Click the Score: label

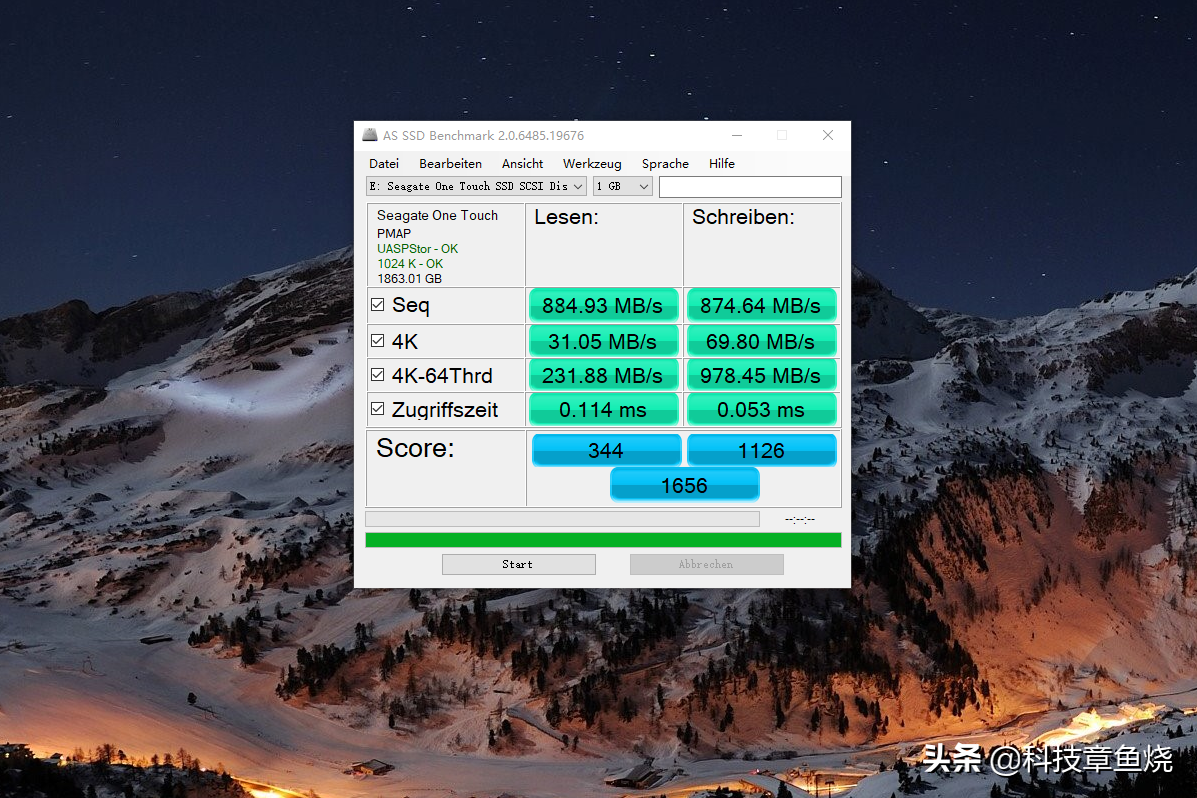click(x=415, y=448)
